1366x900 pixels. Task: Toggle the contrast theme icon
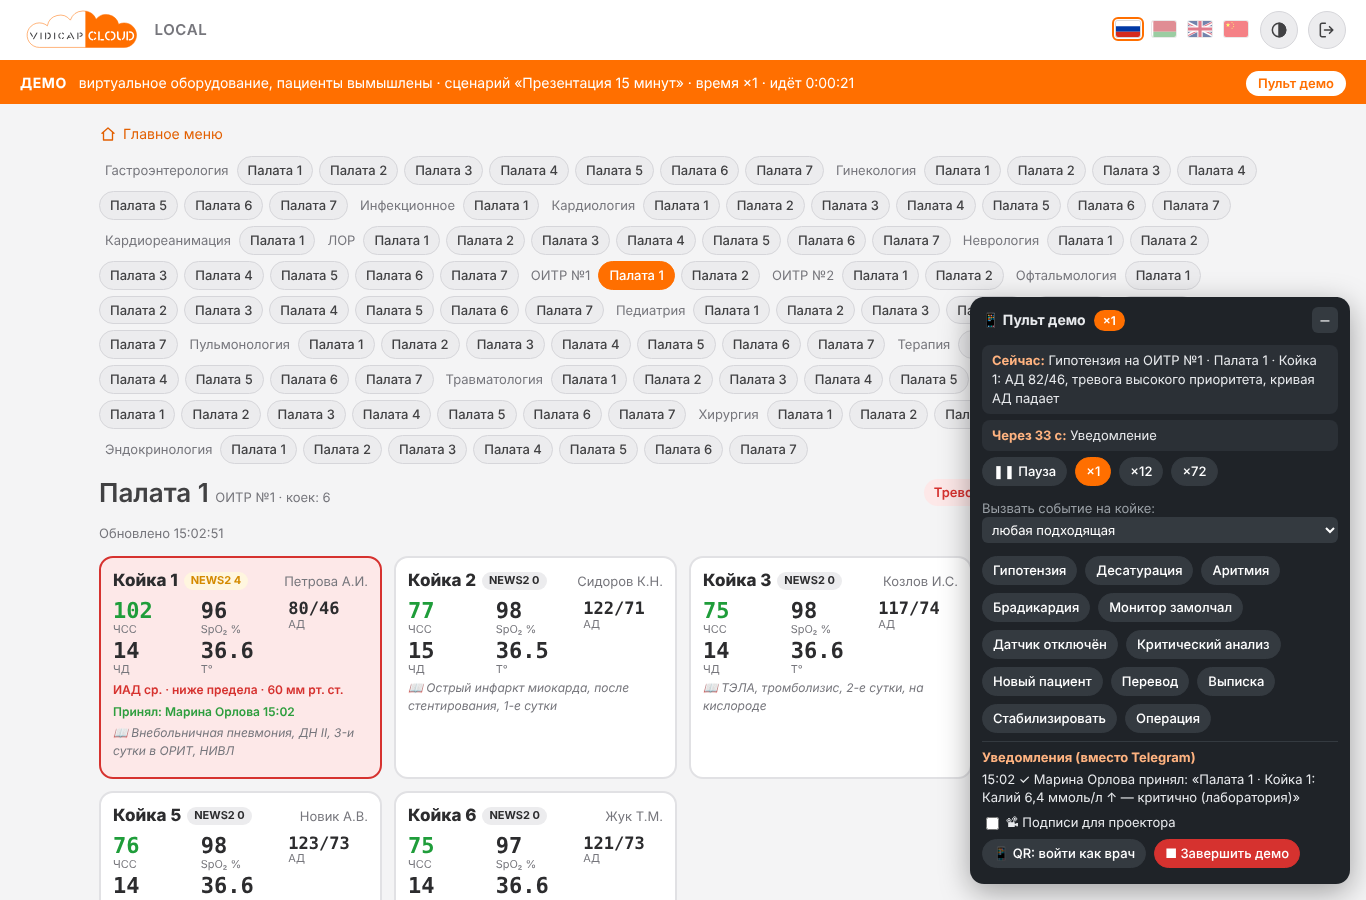point(1279,30)
